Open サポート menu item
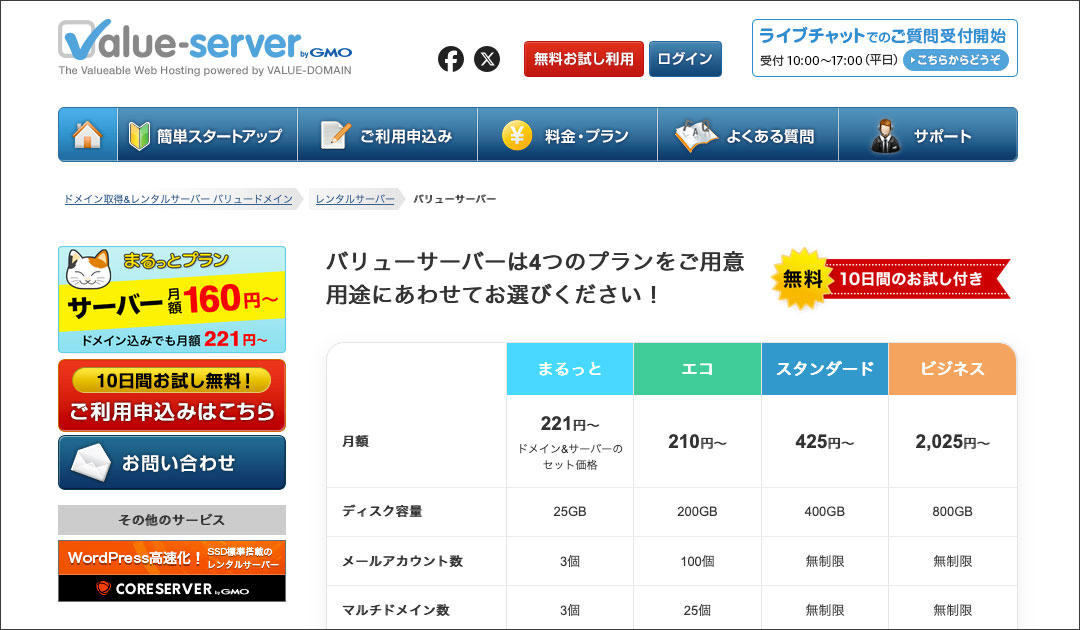The image size is (1080, 630). coord(928,134)
